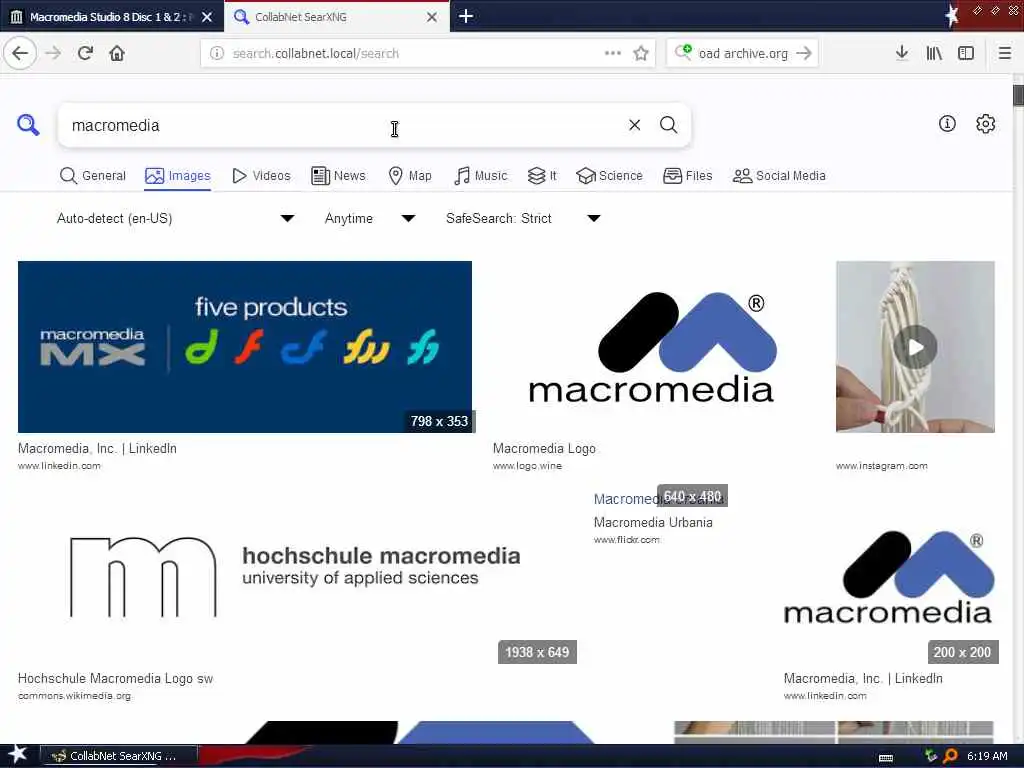Open the browser home page
The width and height of the screenshot is (1024, 768).
click(117, 53)
